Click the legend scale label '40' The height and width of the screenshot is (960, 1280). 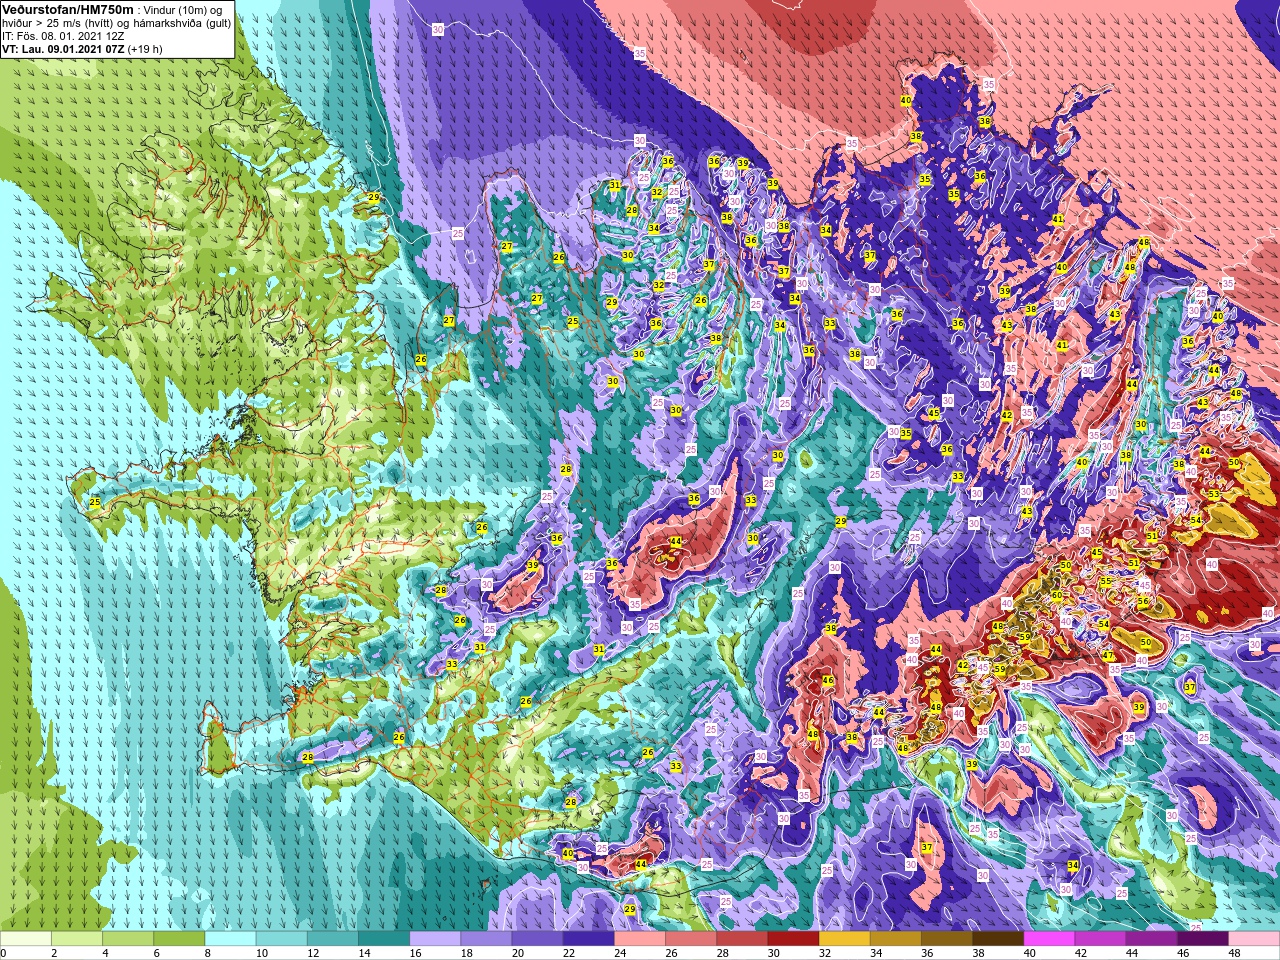click(1030, 953)
